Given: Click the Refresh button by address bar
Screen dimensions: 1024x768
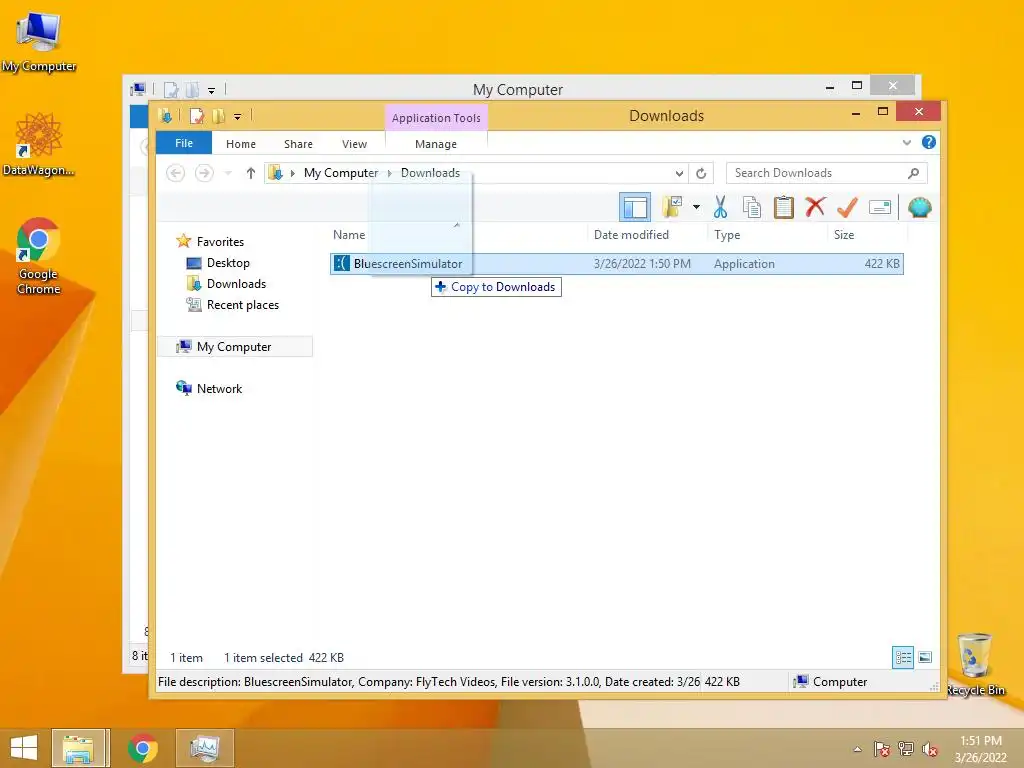Looking at the screenshot, I should [x=701, y=173].
